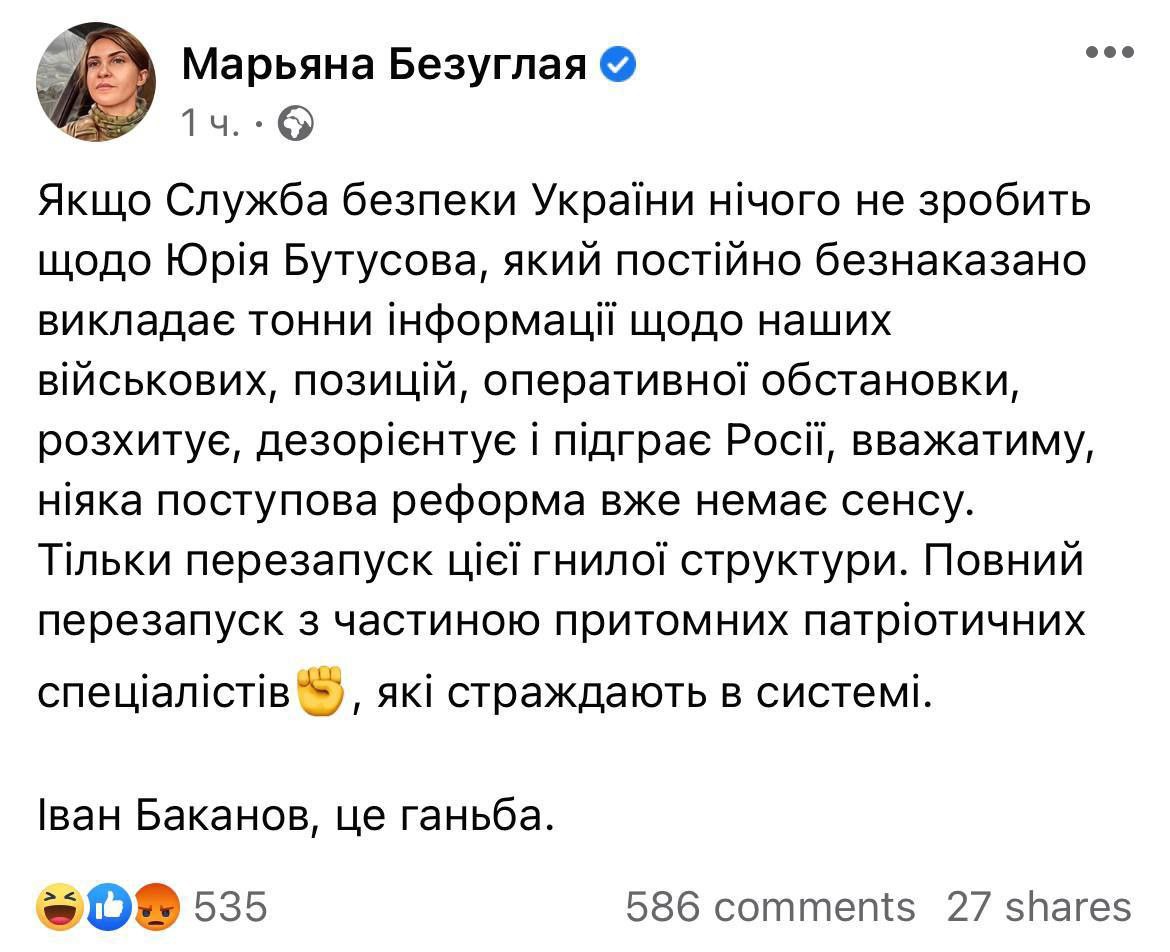This screenshot has height=952, width=1170.
Task: Click the line "Іван Баканов, це ганьба."
Action: 294,819
